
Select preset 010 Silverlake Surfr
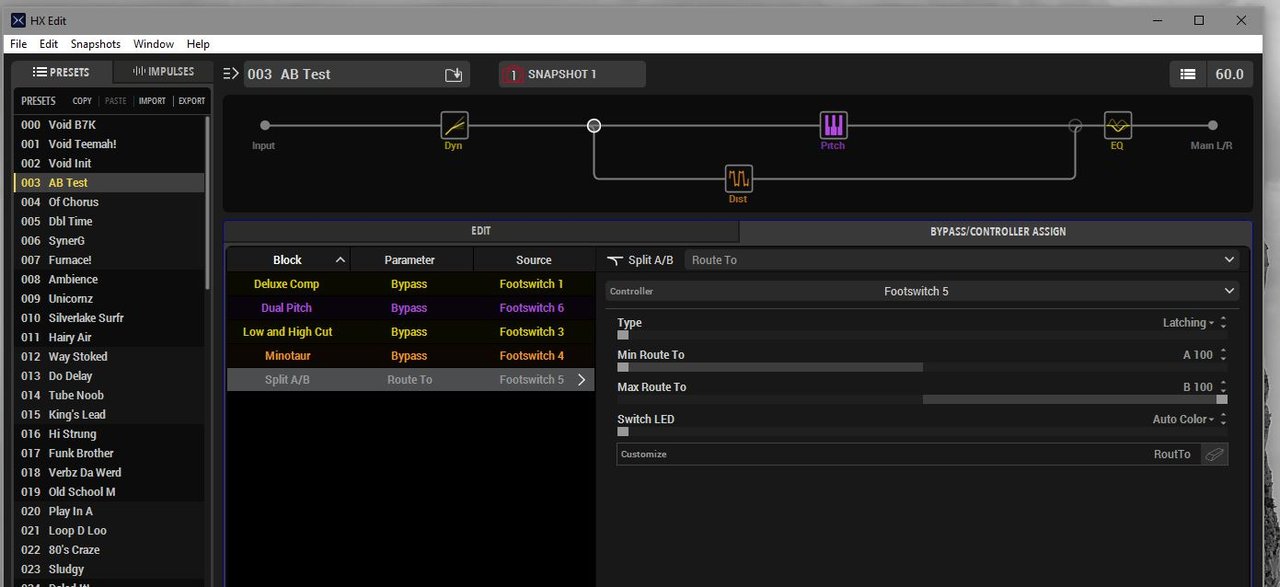pos(109,318)
